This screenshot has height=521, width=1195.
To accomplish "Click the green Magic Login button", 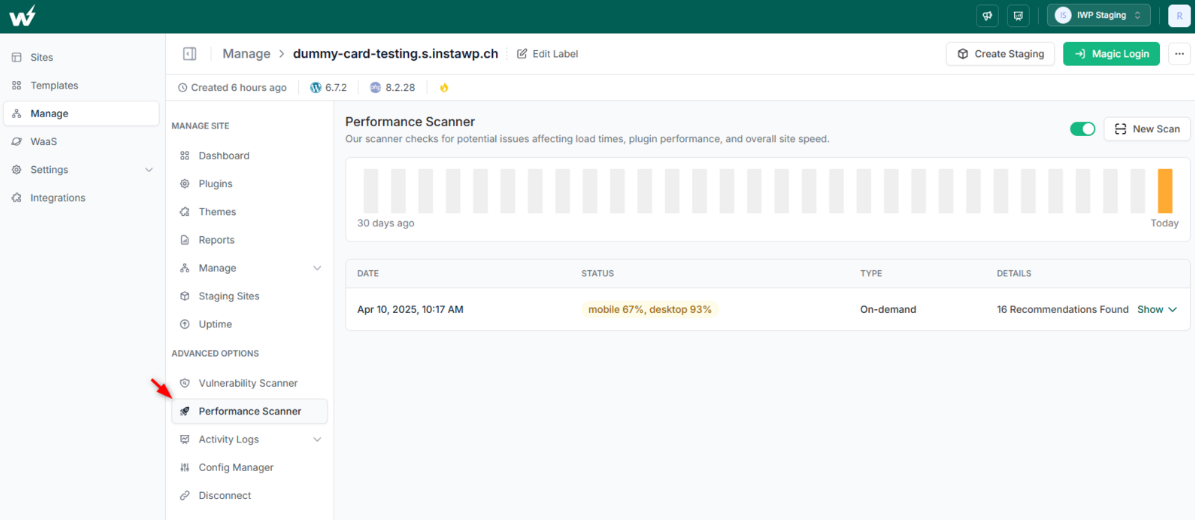I will (x=1111, y=54).
